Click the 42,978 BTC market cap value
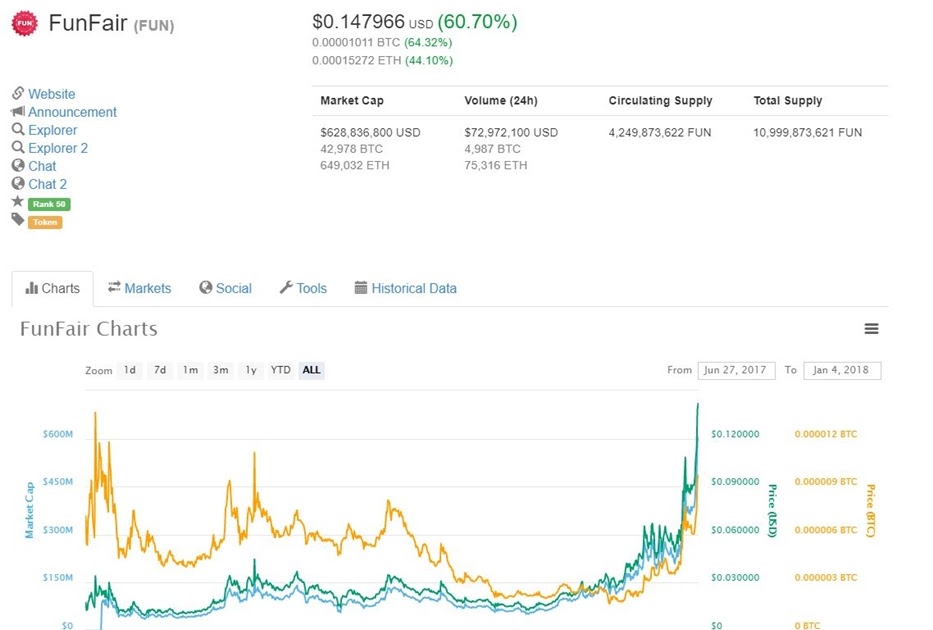 coord(351,149)
